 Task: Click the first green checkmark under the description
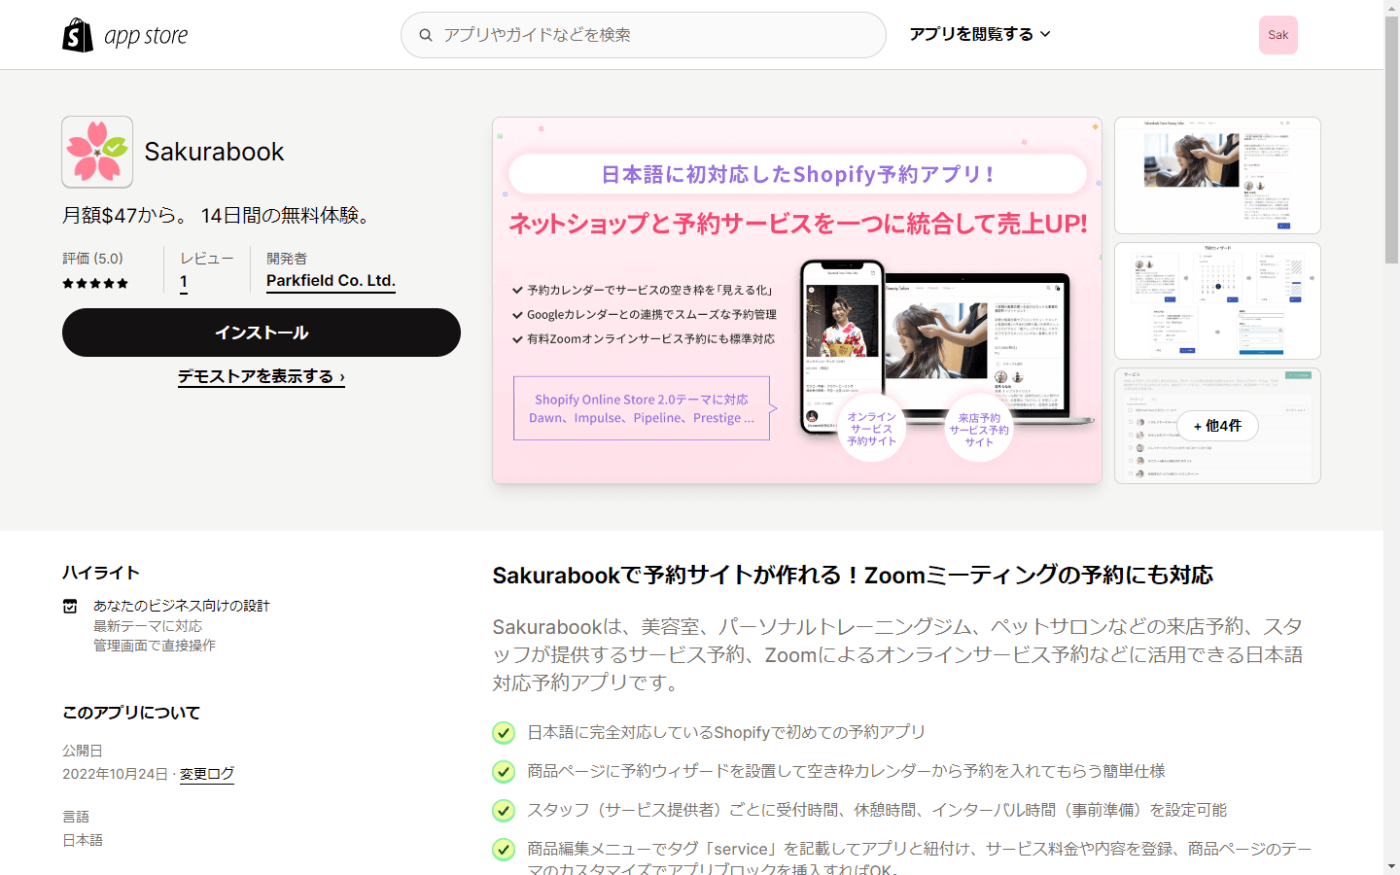503,732
